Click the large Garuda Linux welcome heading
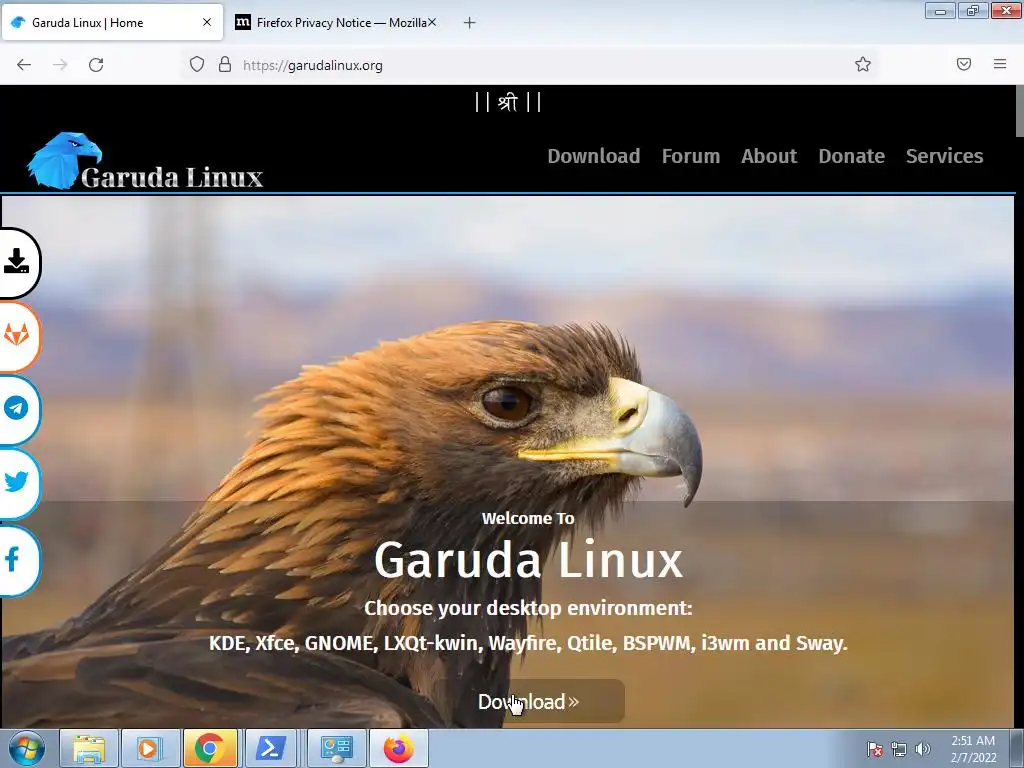Screen dimensions: 1024x768 coord(528,560)
